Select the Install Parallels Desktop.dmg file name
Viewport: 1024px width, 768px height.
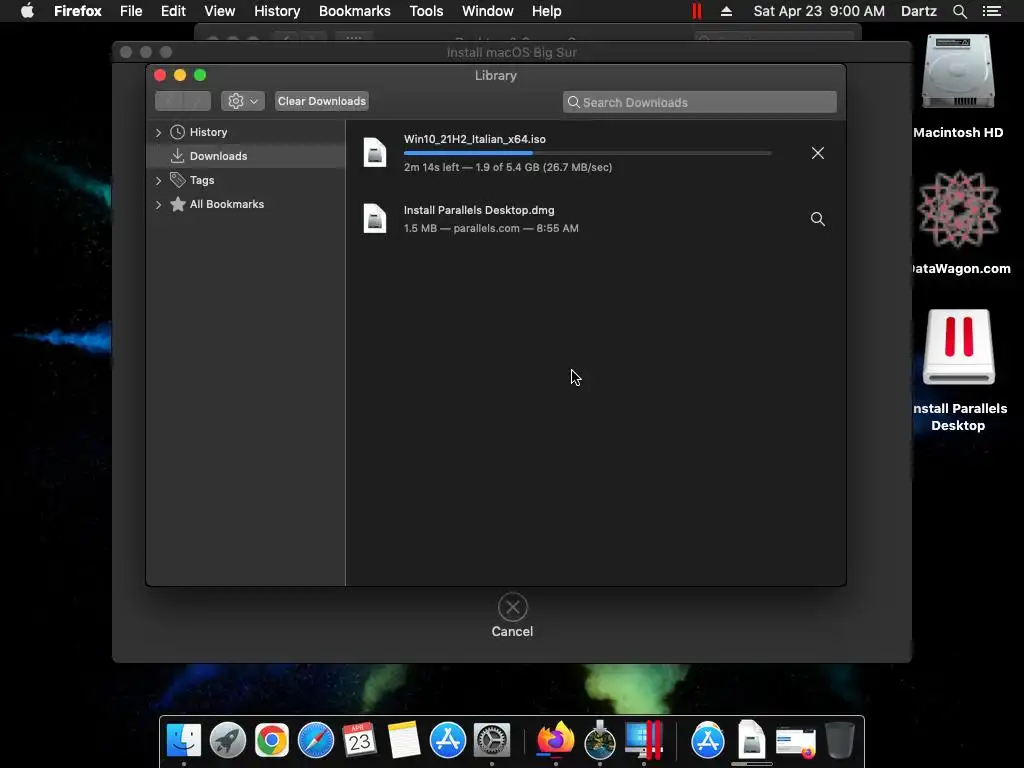click(479, 210)
